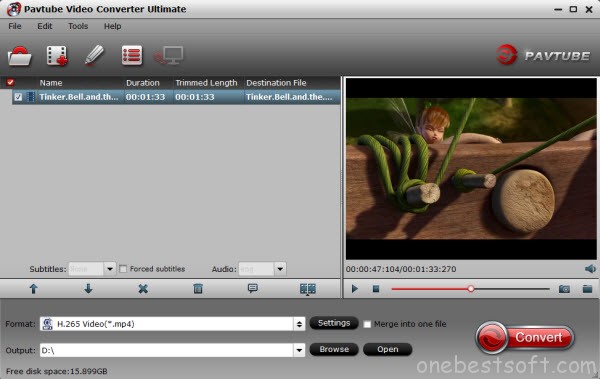The height and width of the screenshot is (379, 600).
Task: Open the Edit menu
Action: tap(45, 26)
